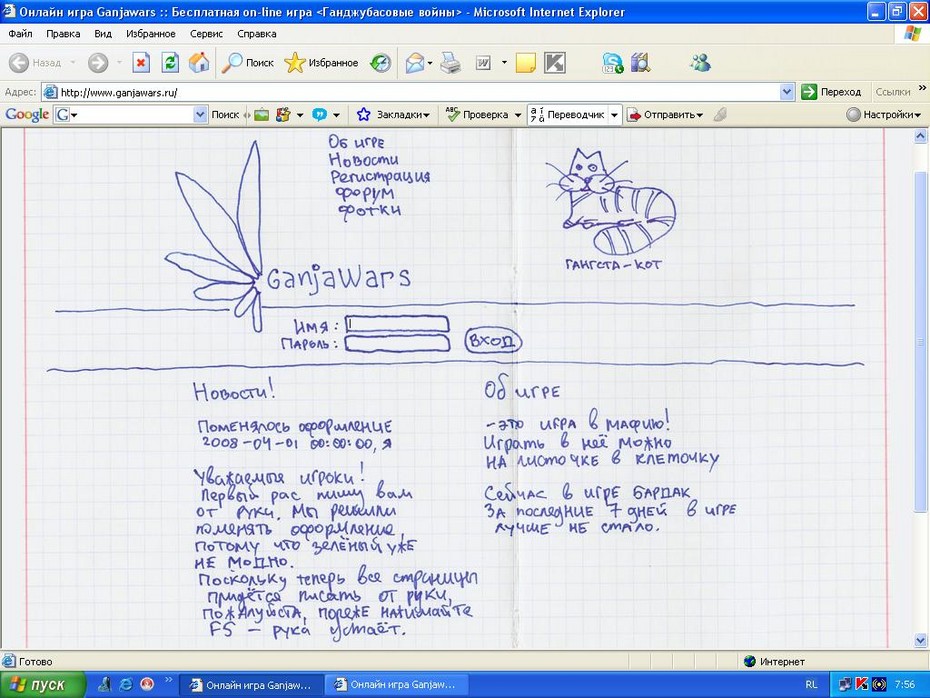Click the Google toolbar search input
The width and height of the screenshot is (930, 698).
[130, 114]
